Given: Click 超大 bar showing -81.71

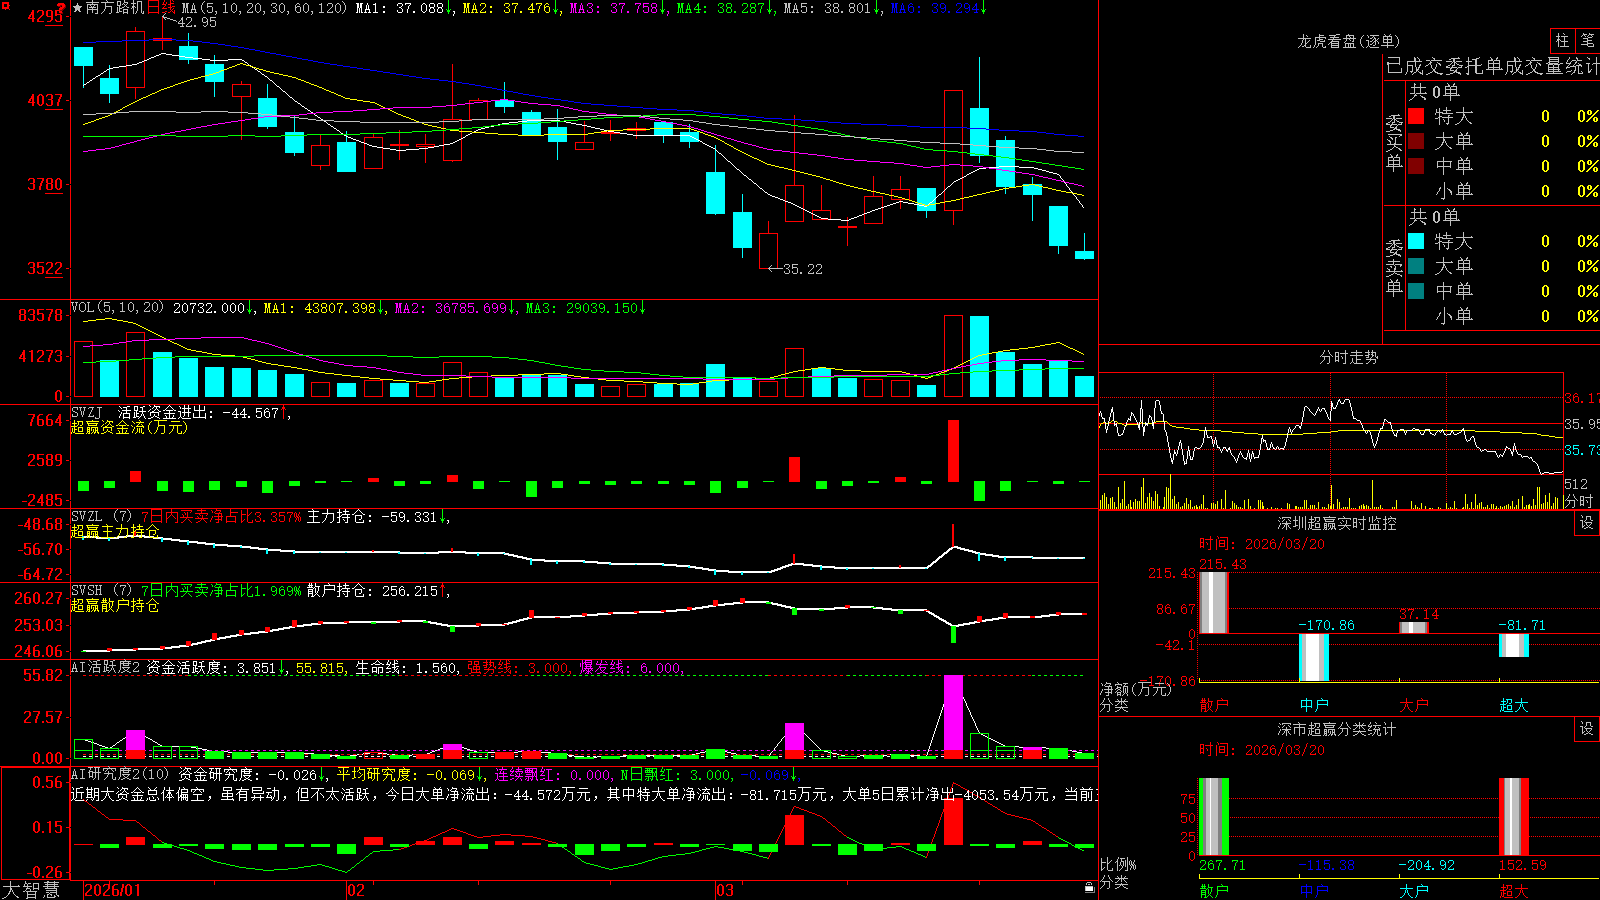Looking at the screenshot, I should pyautogui.click(x=1513, y=645).
